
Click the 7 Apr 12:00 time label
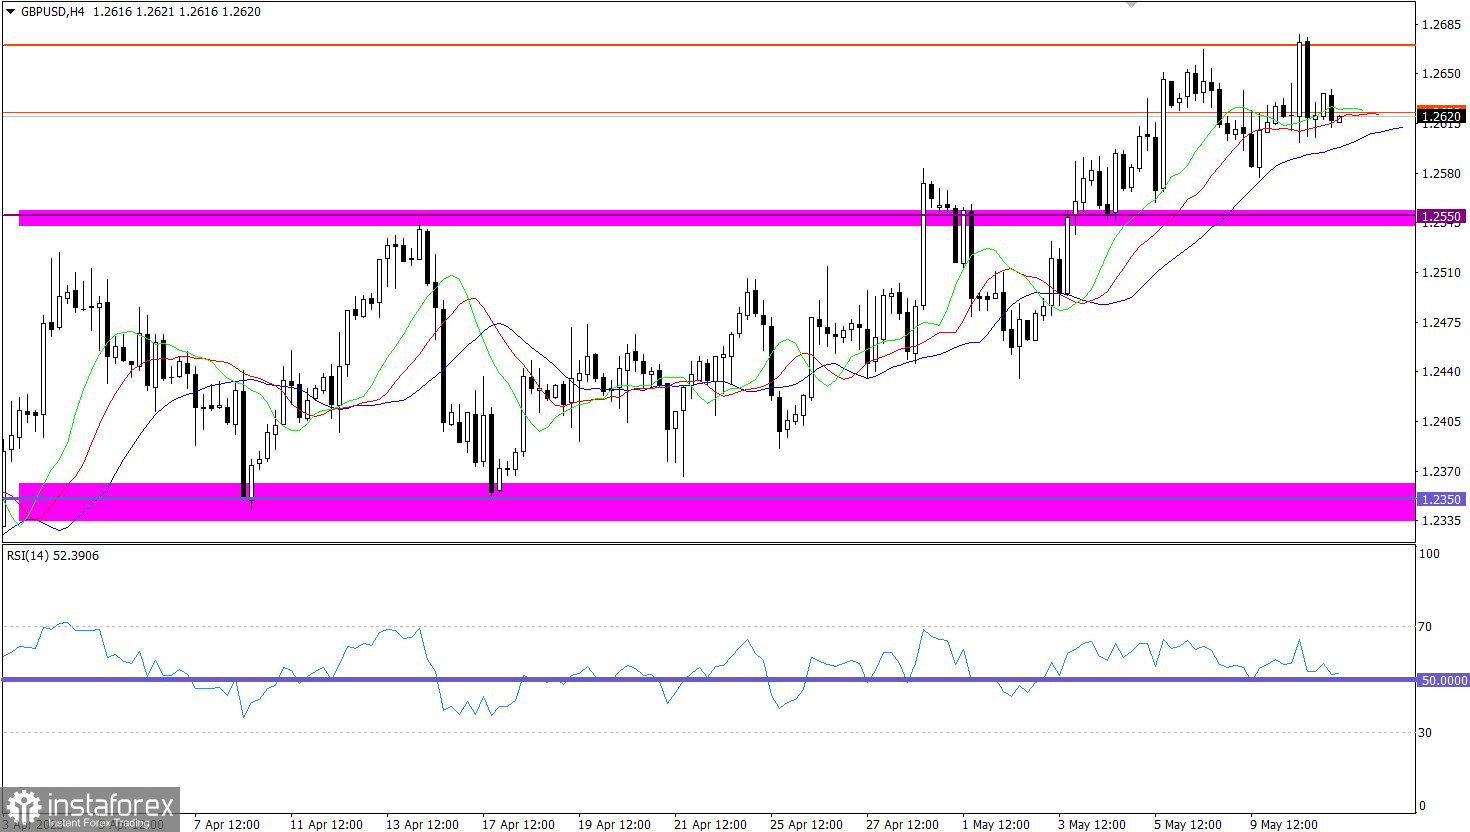pos(228,825)
